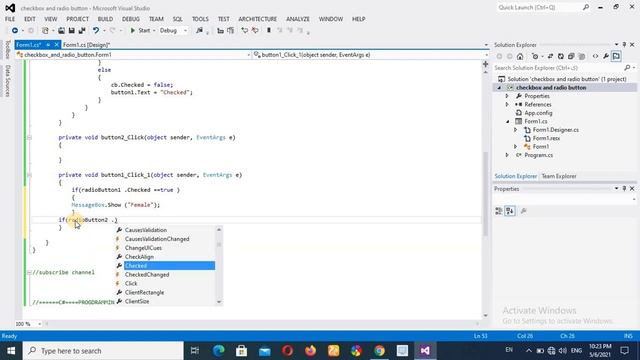640x360 pixels.
Task: Open Windows Start menu
Action: 11,351
